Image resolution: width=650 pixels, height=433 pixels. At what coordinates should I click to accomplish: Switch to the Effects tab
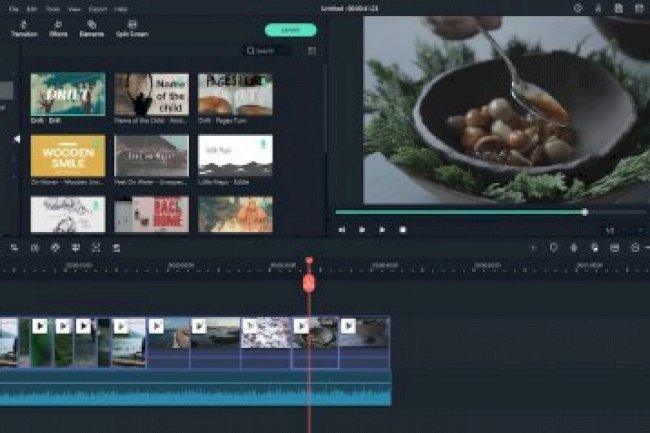coord(58,29)
